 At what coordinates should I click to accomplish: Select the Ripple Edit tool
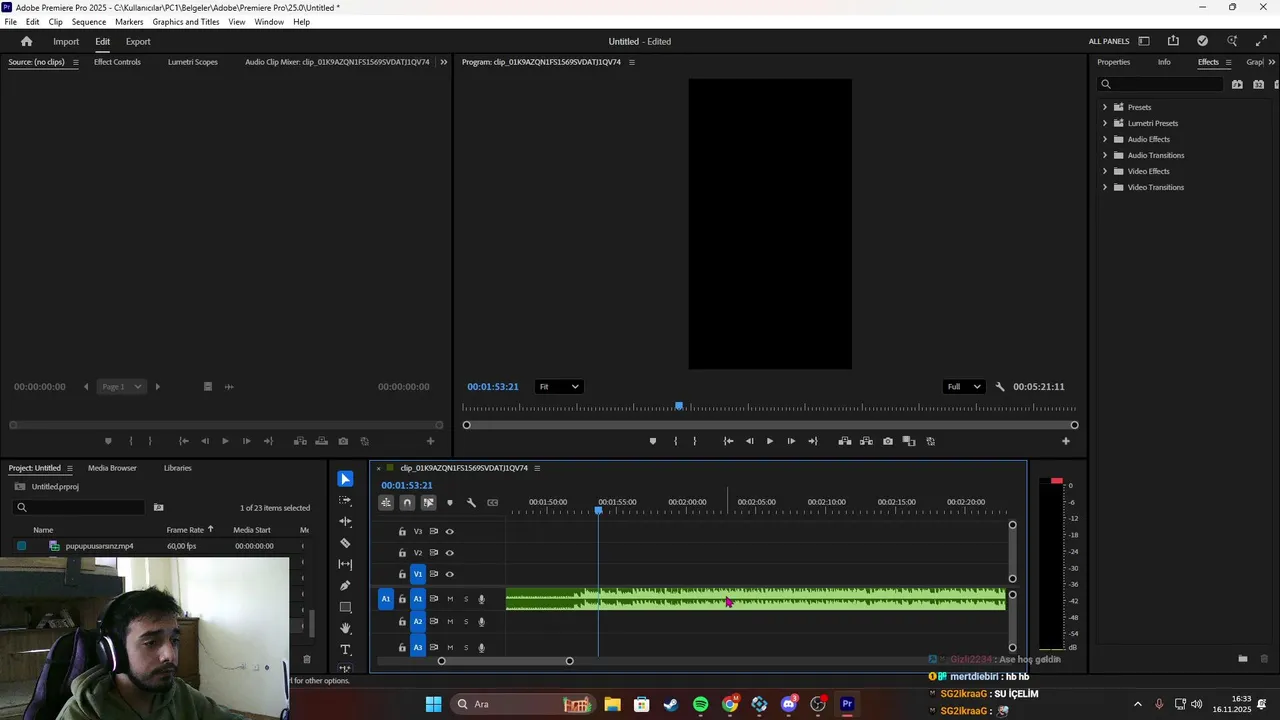coord(345,521)
